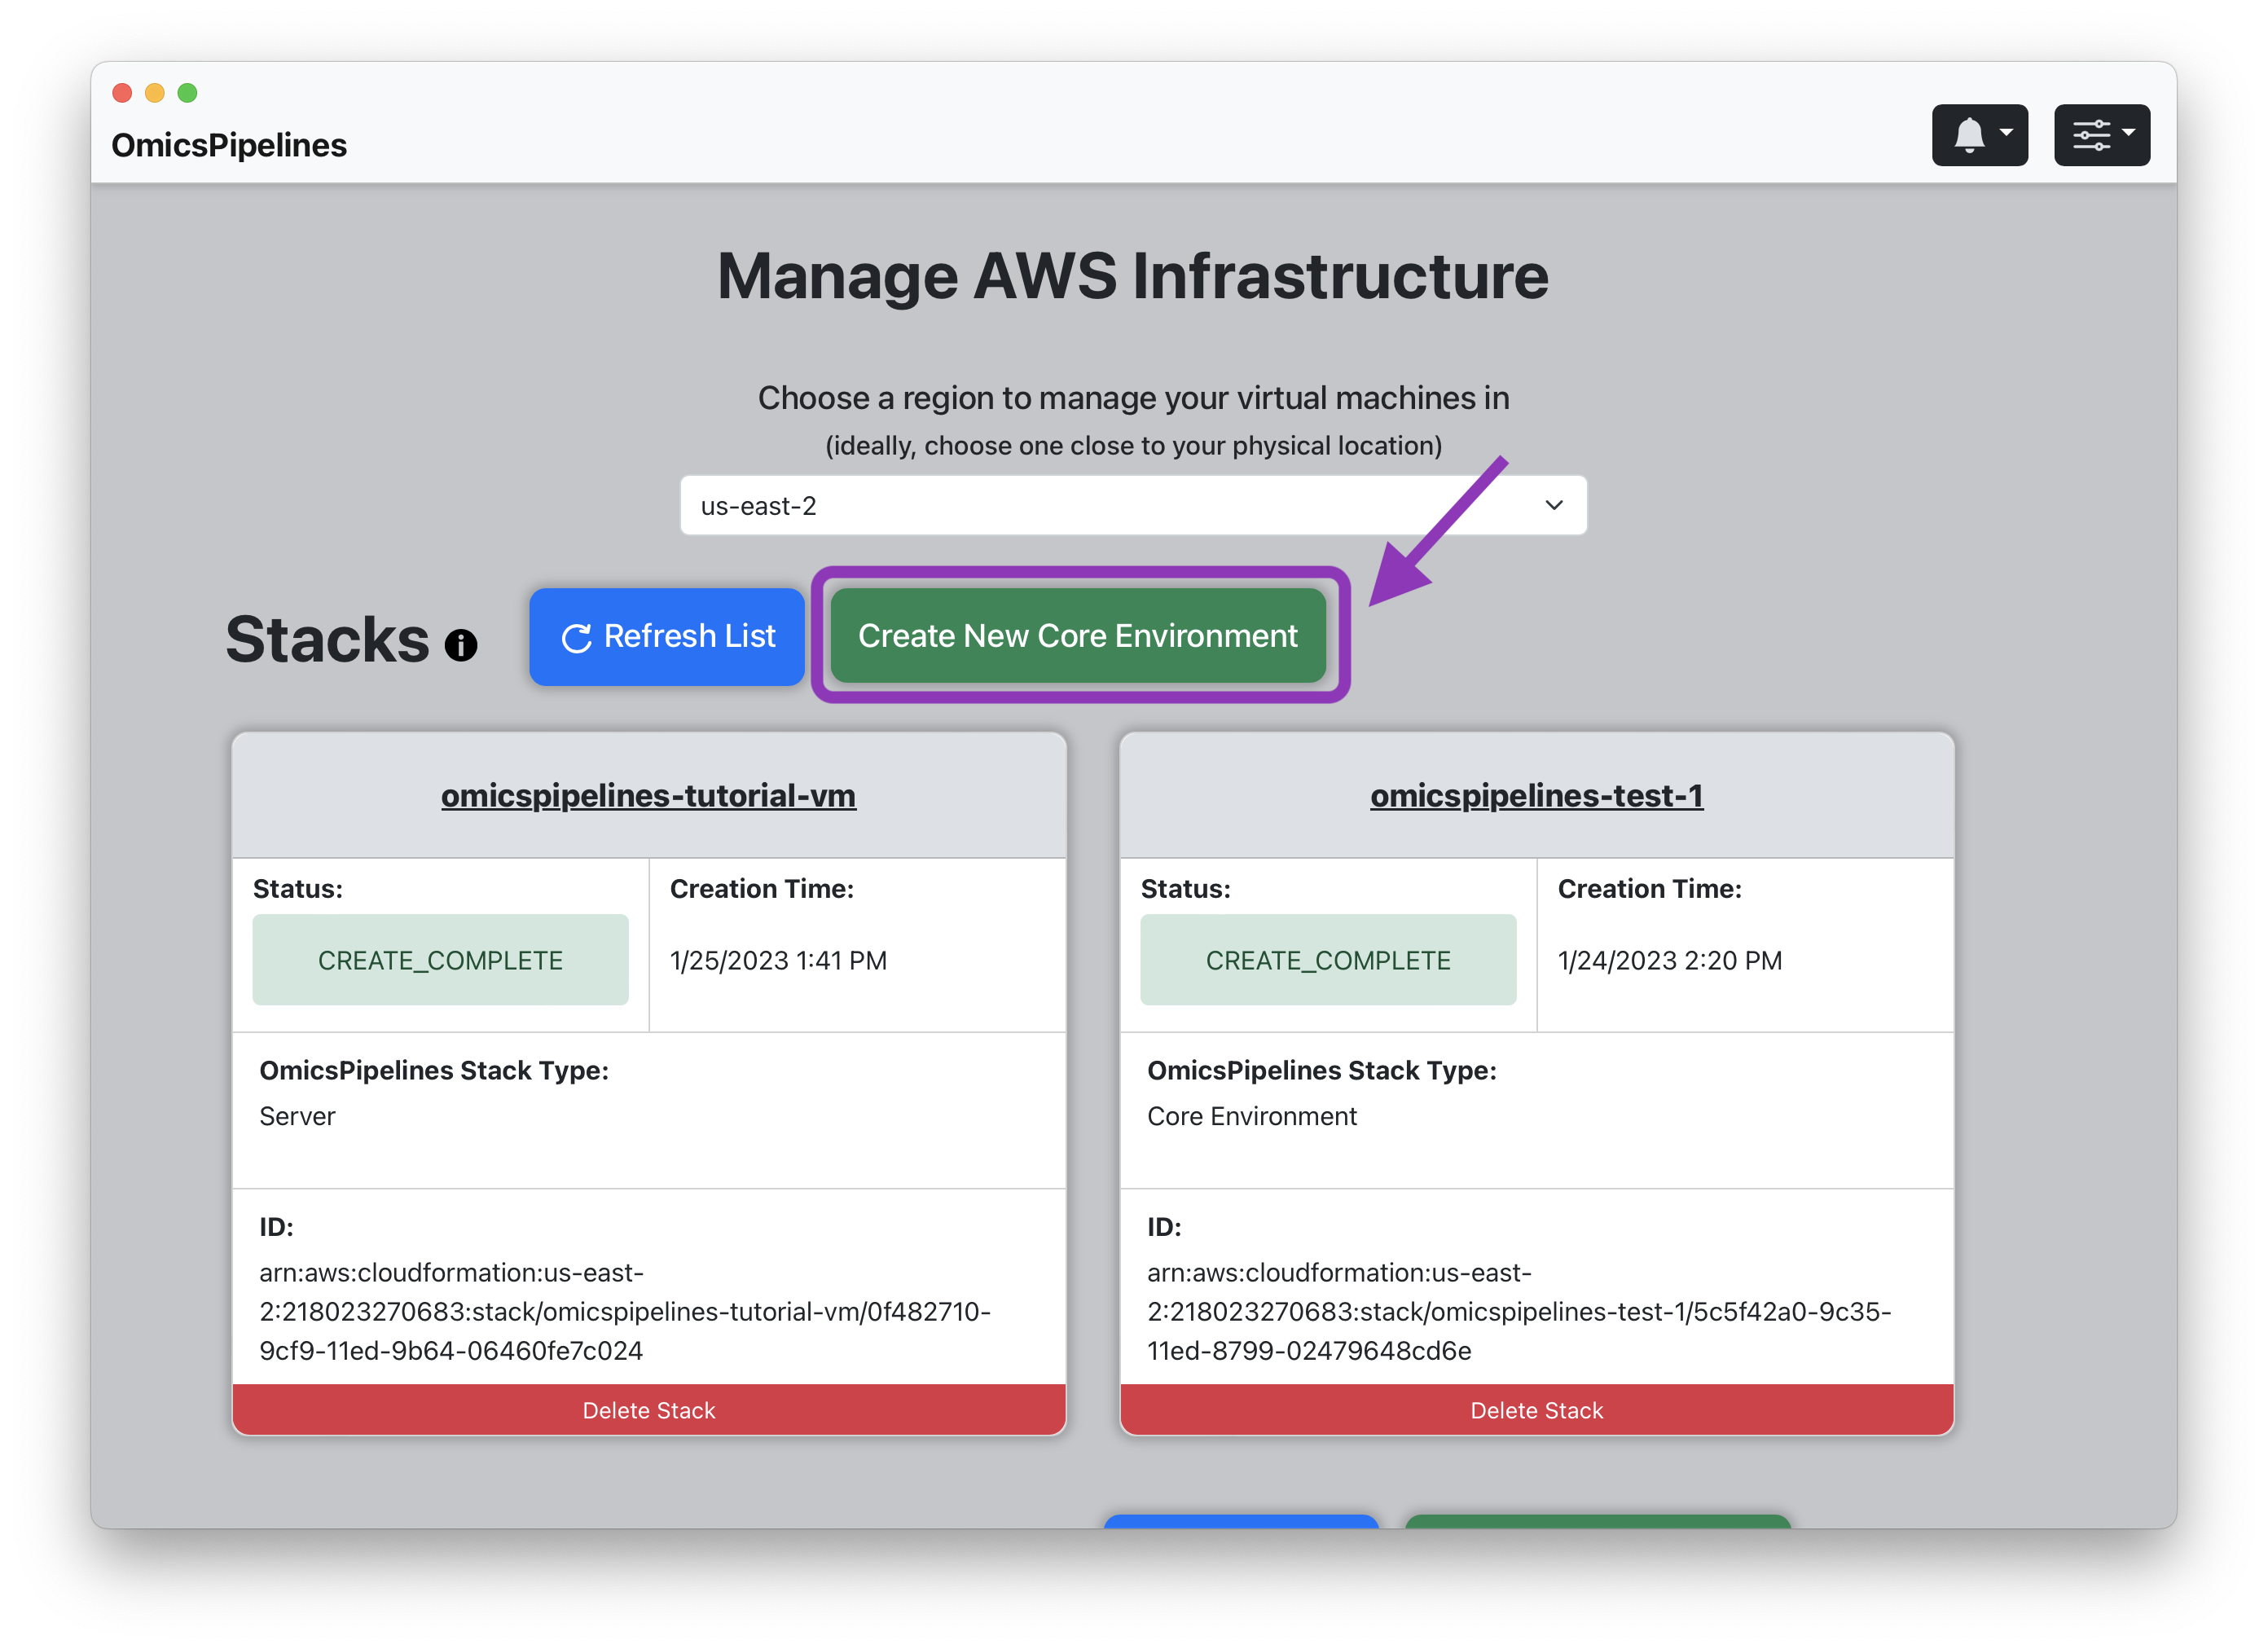
Task: Click CREATE_COMPLETE status of test-1 stack
Action: [1328, 960]
